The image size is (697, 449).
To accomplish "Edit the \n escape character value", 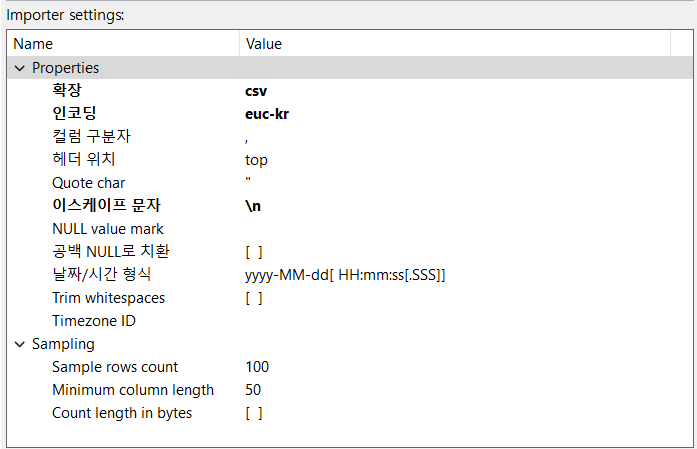I will pos(253,206).
